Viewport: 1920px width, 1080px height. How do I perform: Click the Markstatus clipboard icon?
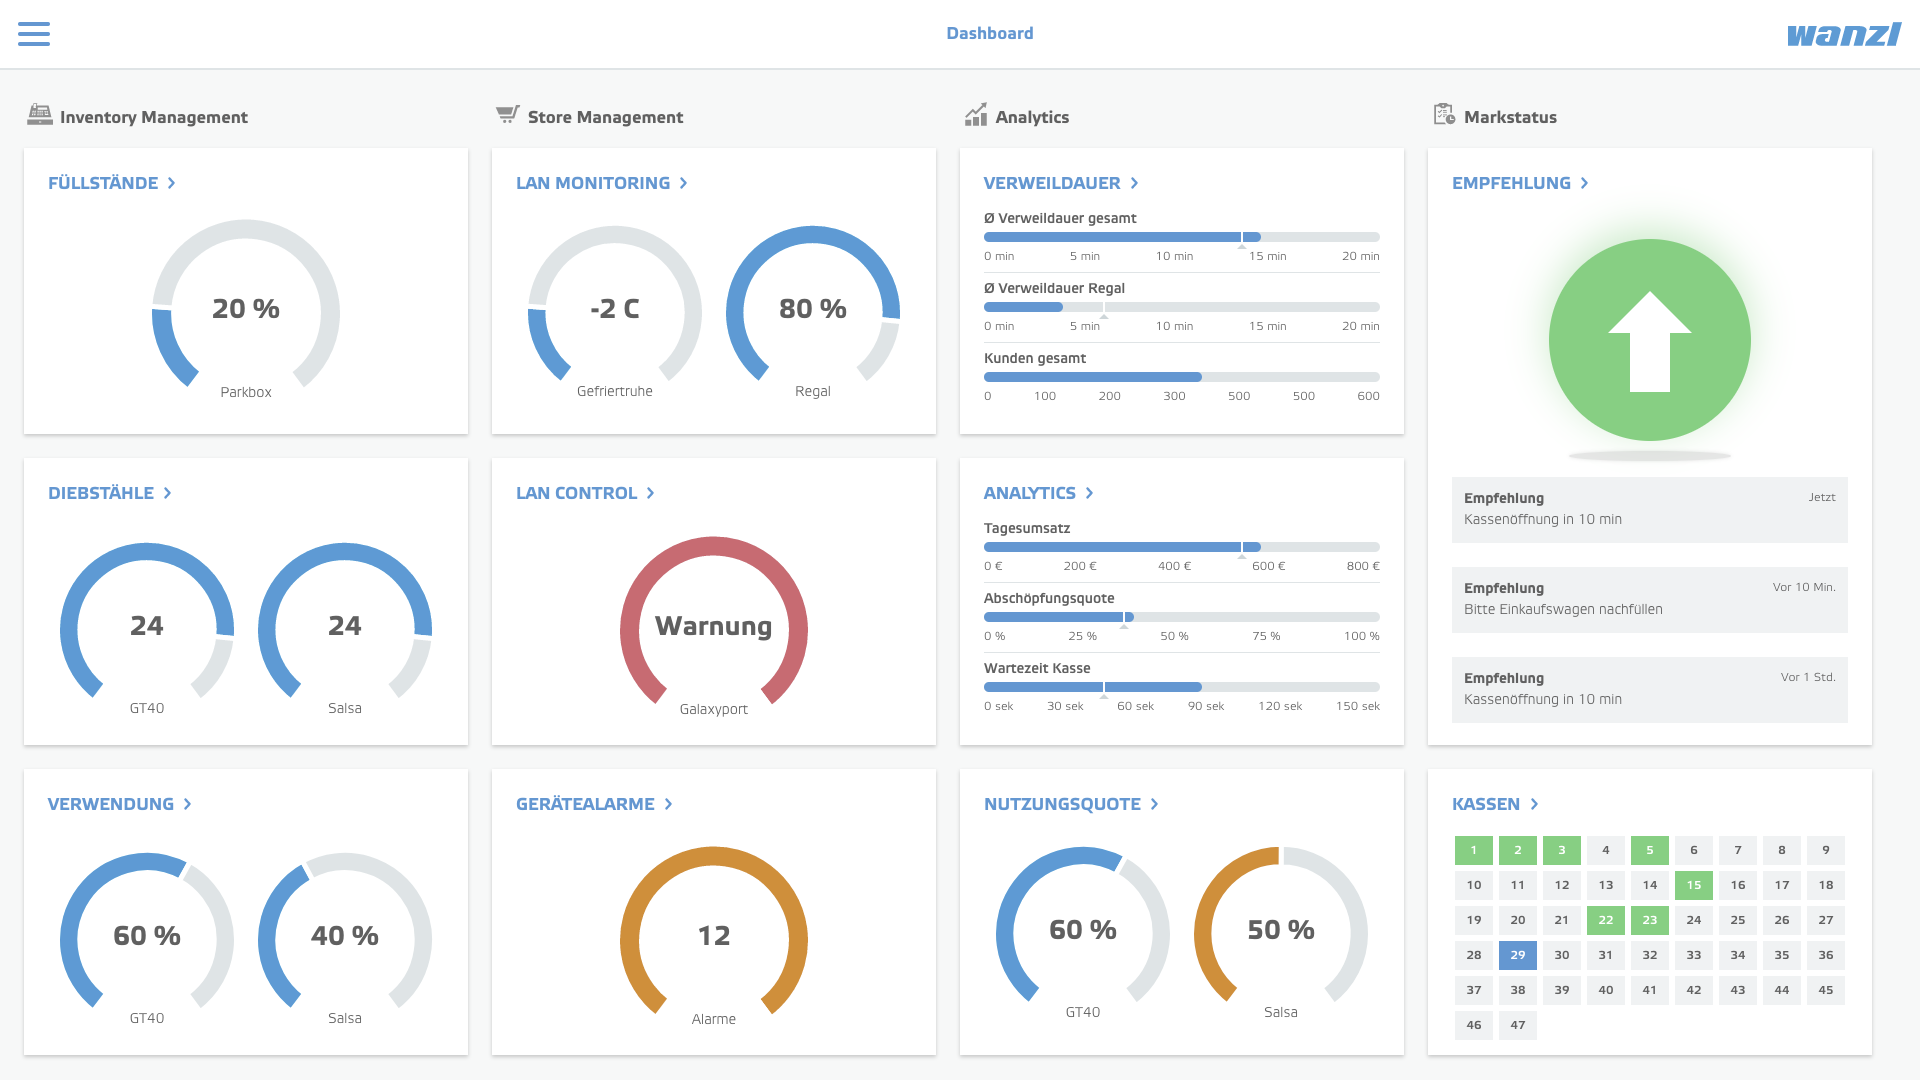[x=1444, y=115]
